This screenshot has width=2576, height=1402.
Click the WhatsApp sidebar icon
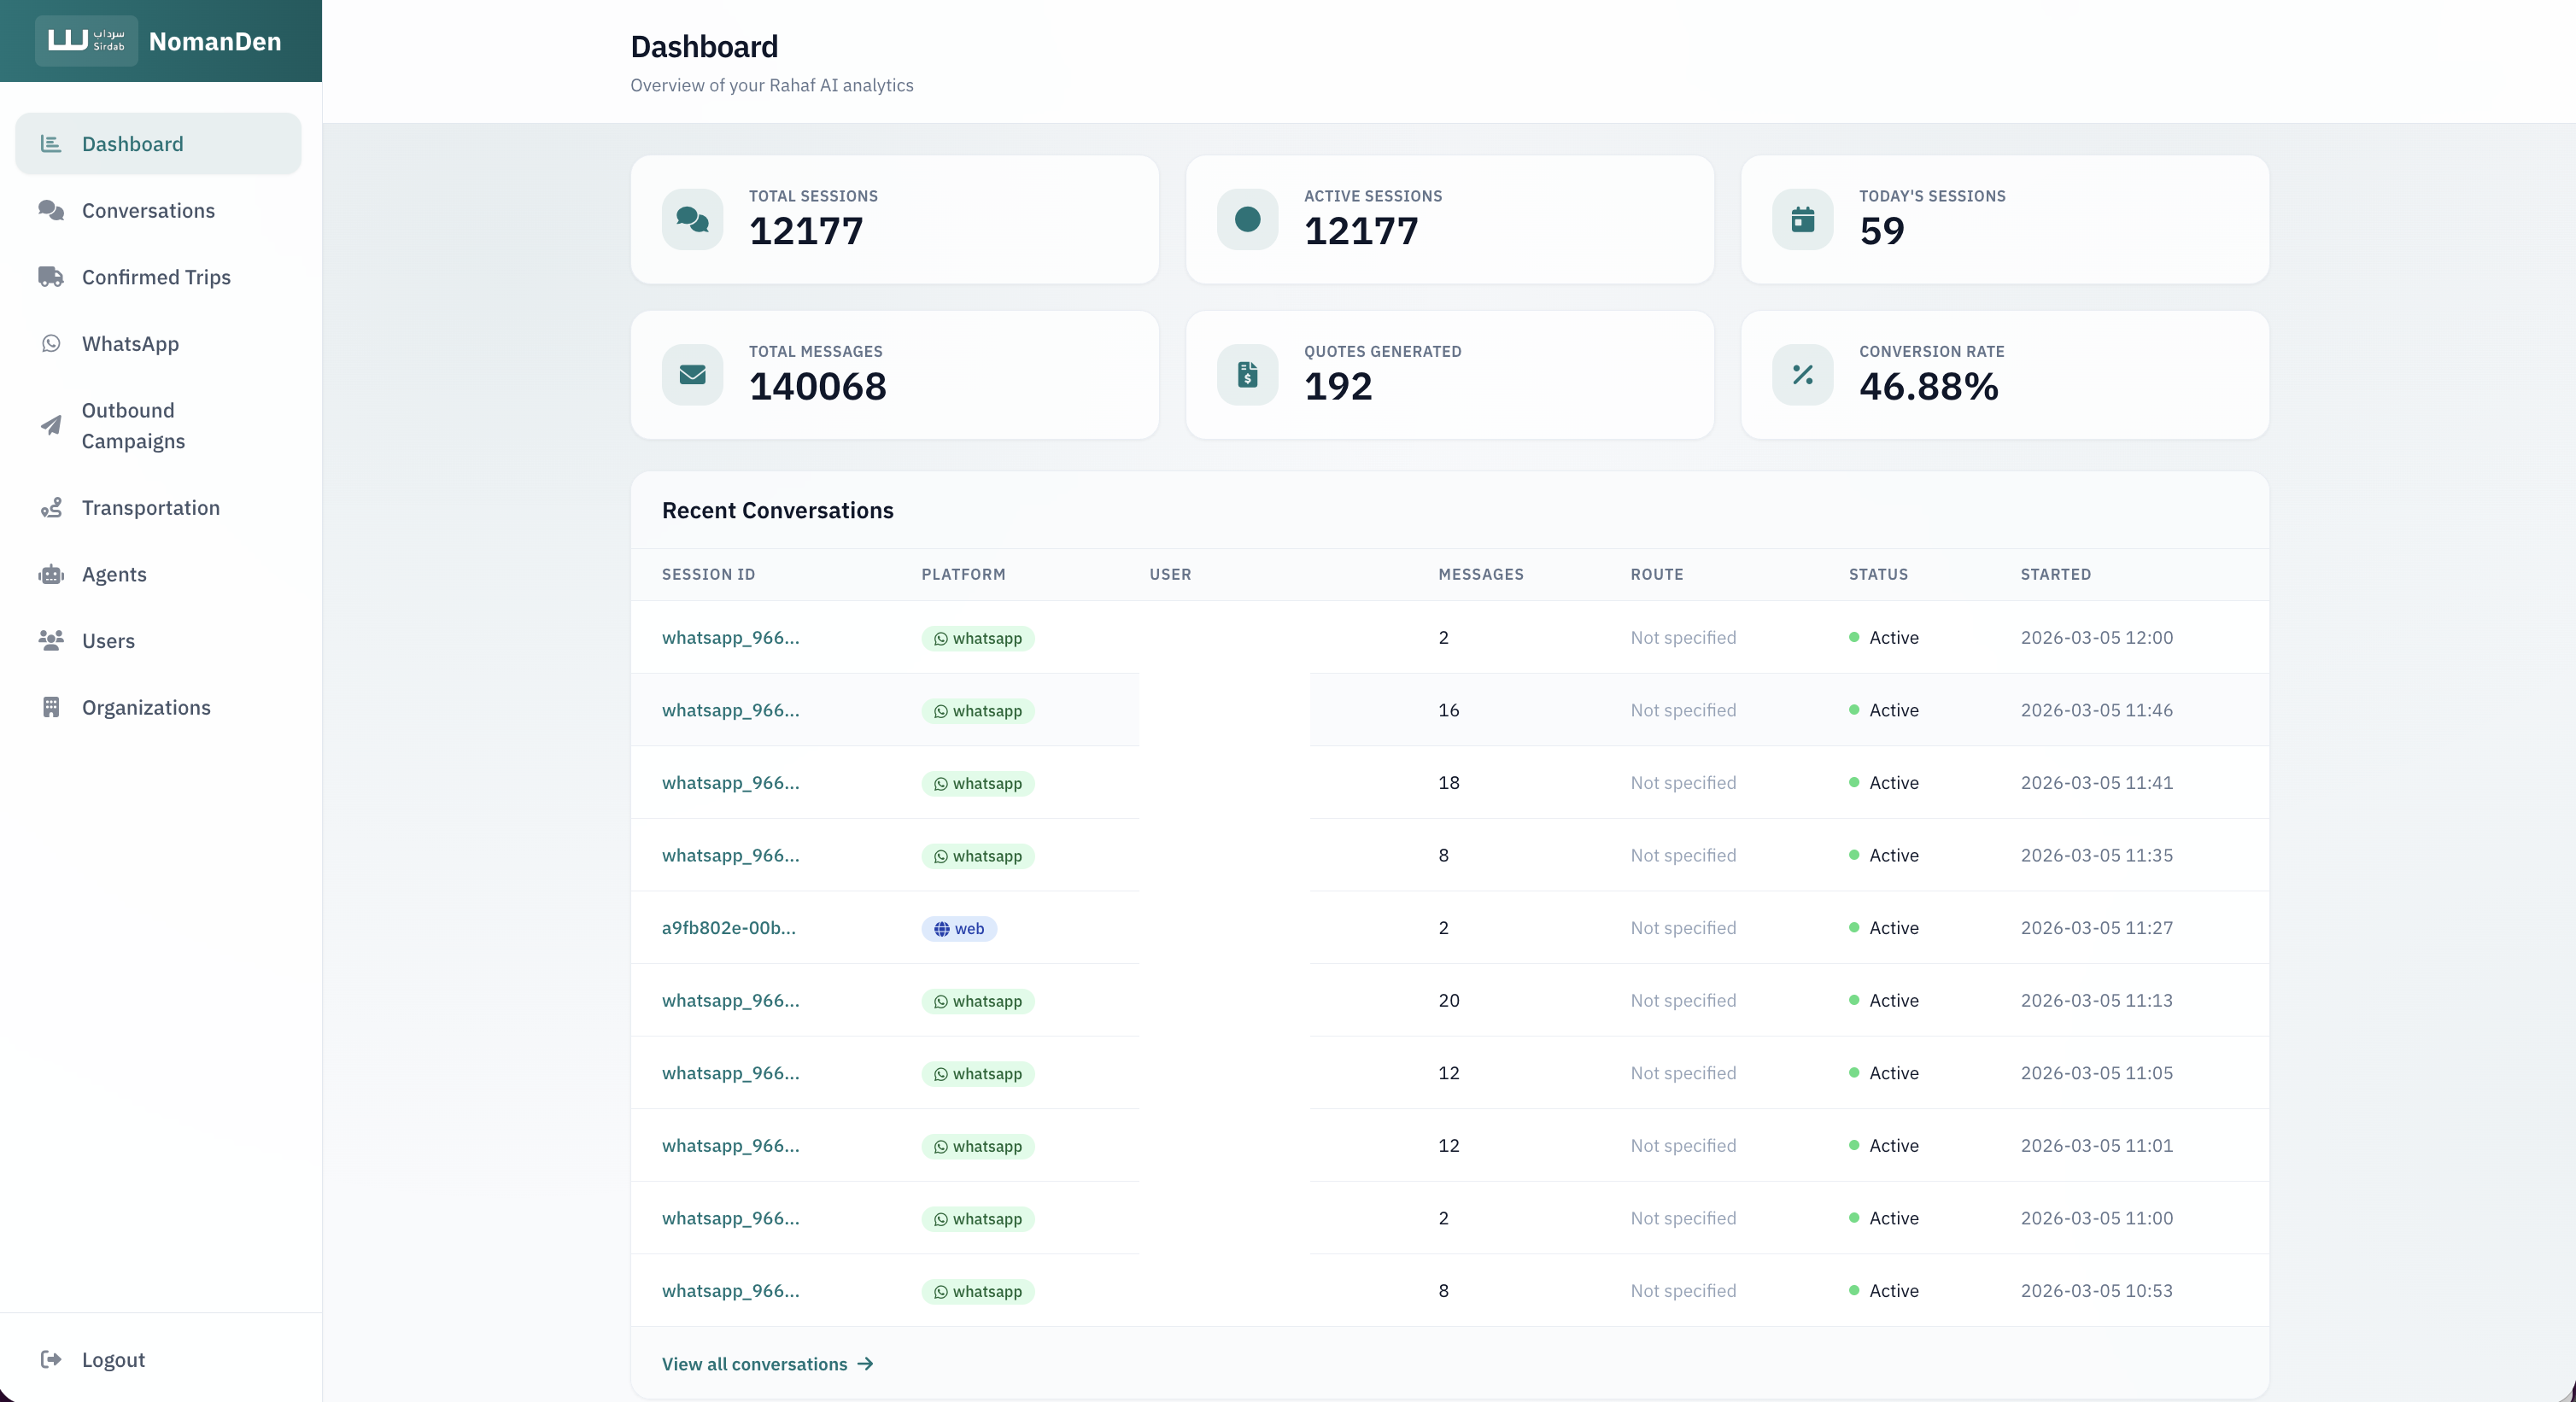point(51,344)
